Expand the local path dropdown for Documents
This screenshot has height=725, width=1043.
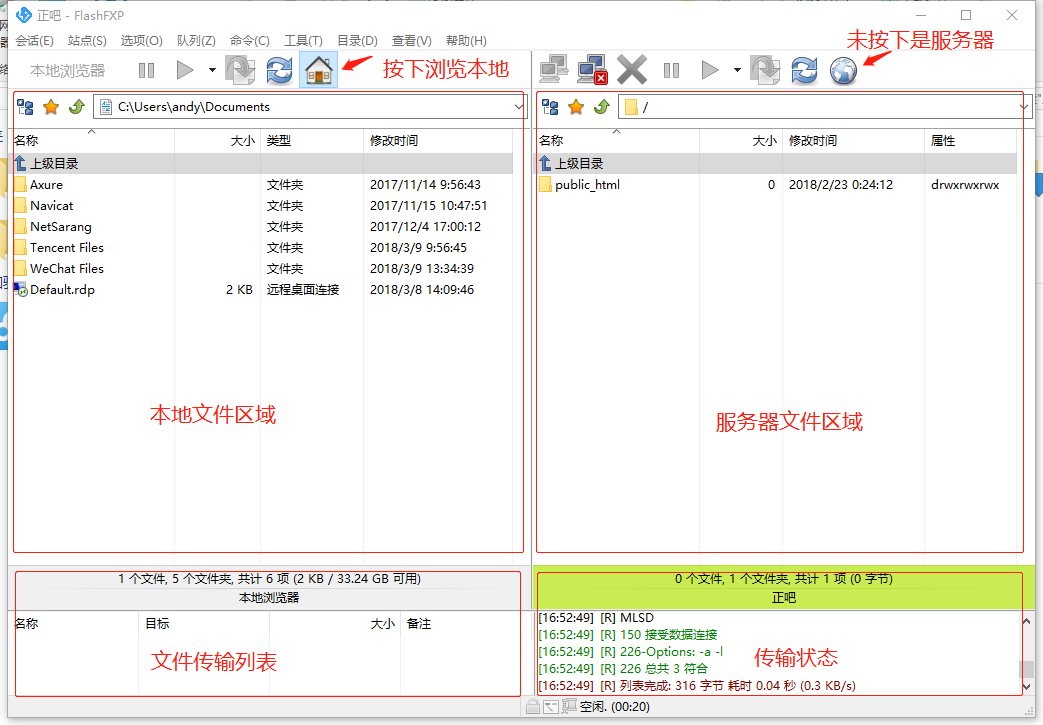519,107
